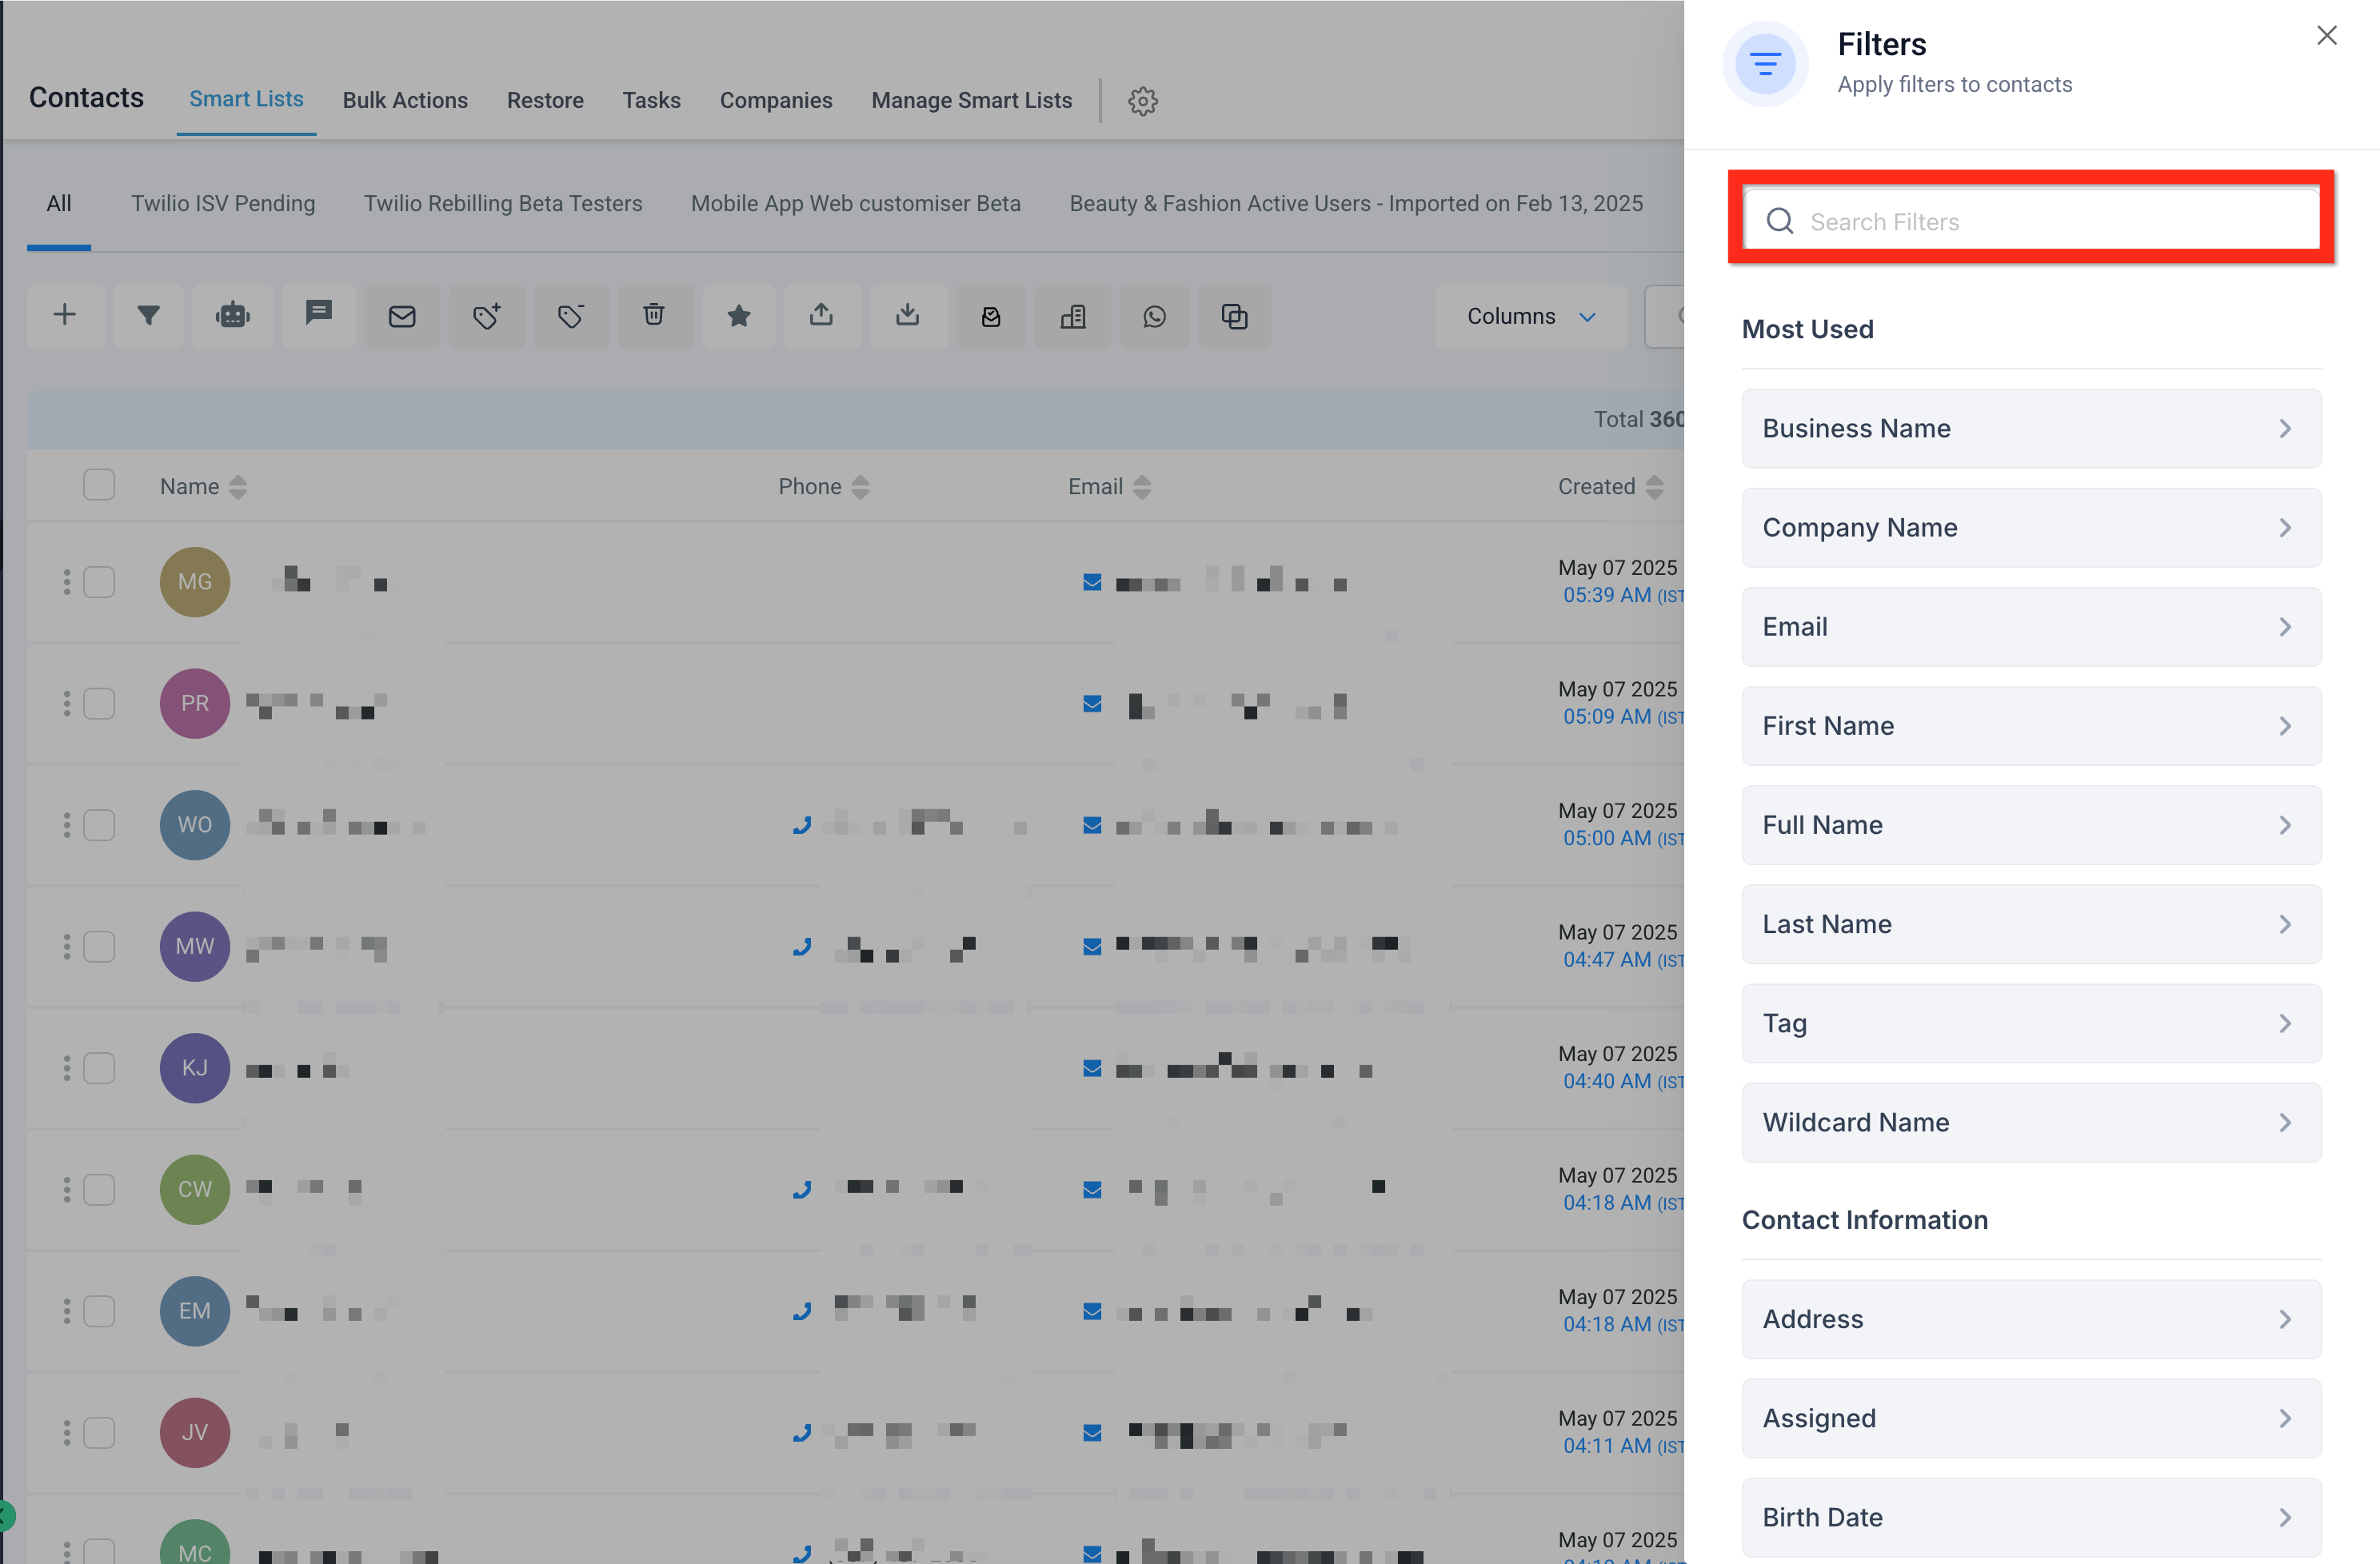Select the Twilio ISV Pending smart list
The width and height of the screenshot is (2380, 1564).
(223, 203)
